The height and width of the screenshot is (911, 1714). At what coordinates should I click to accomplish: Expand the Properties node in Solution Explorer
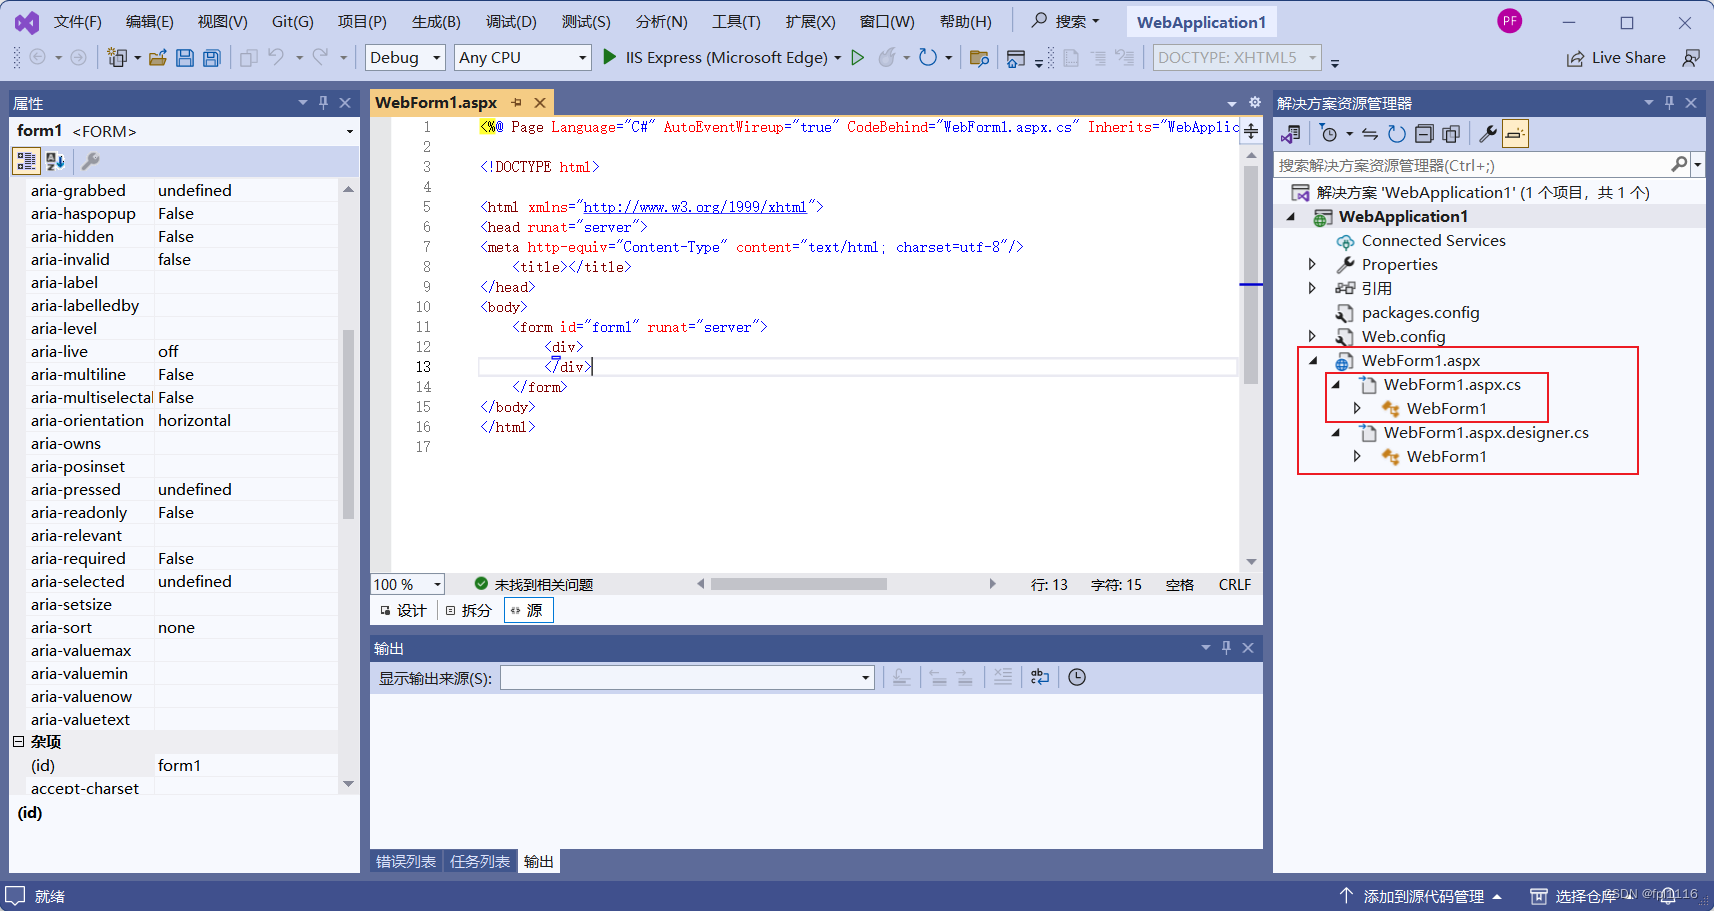click(1312, 265)
